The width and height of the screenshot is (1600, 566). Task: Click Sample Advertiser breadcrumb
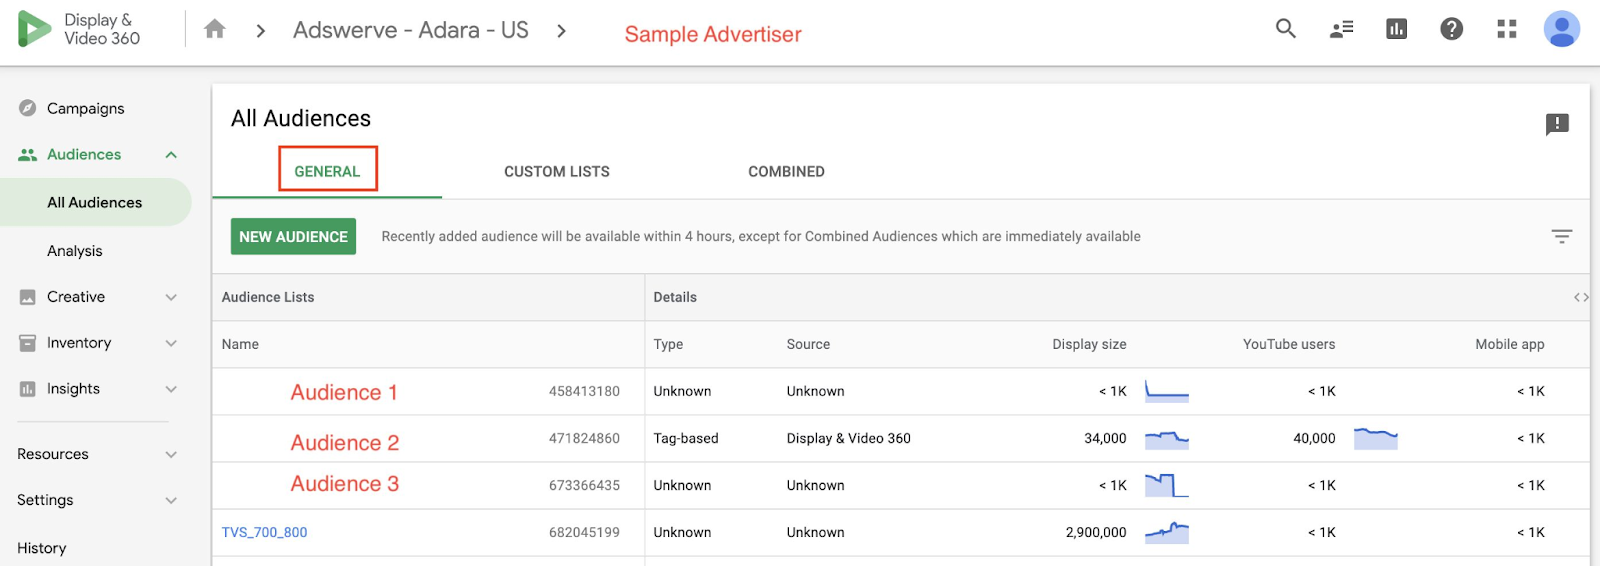click(713, 34)
